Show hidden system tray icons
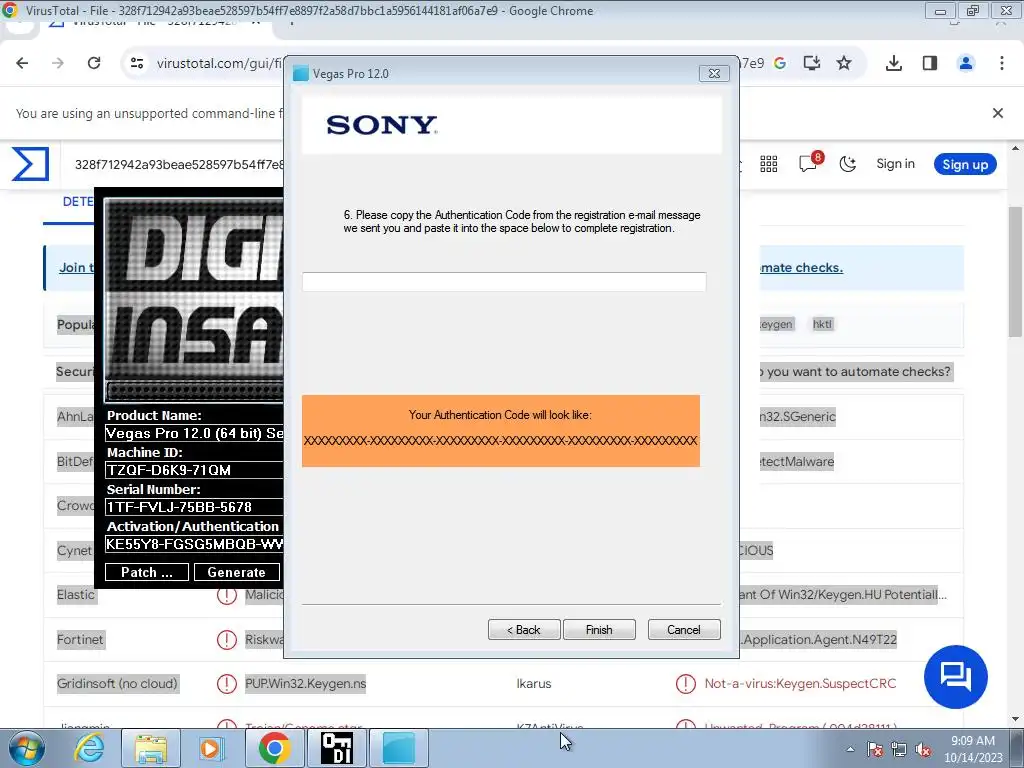This screenshot has height=768, width=1024. pyautogui.click(x=850, y=749)
